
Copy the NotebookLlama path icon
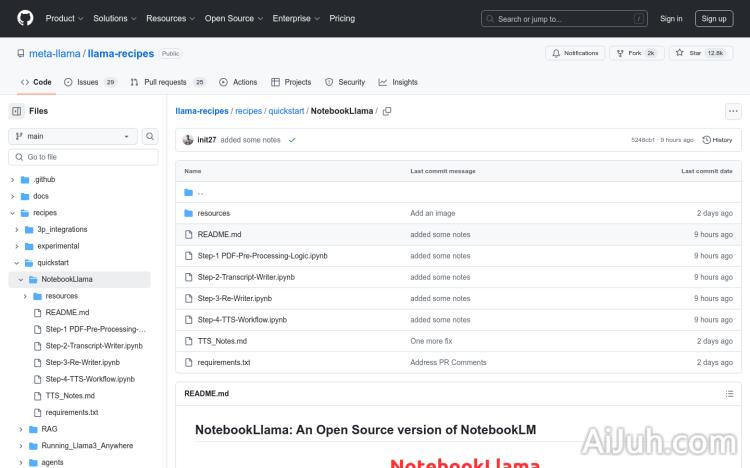pyautogui.click(x=387, y=111)
